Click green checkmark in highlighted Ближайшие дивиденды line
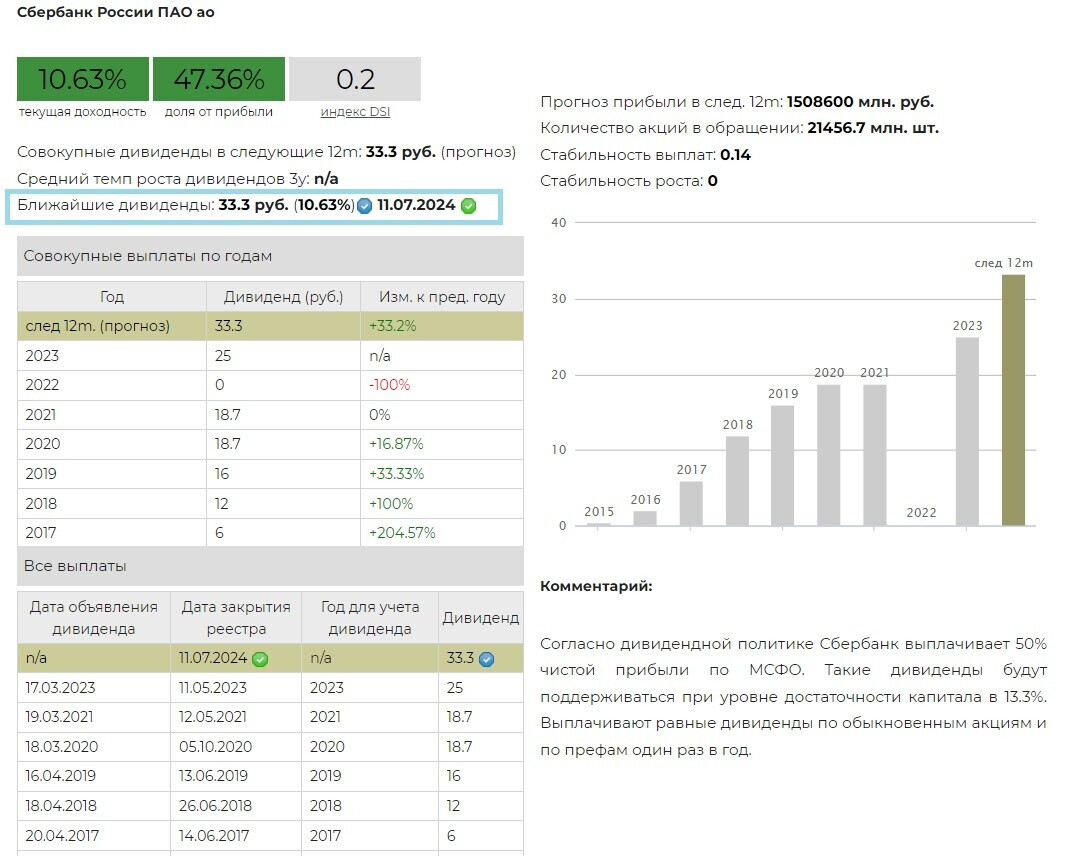The height and width of the screenshot is (856, 1070). click(x=468, y=206)
